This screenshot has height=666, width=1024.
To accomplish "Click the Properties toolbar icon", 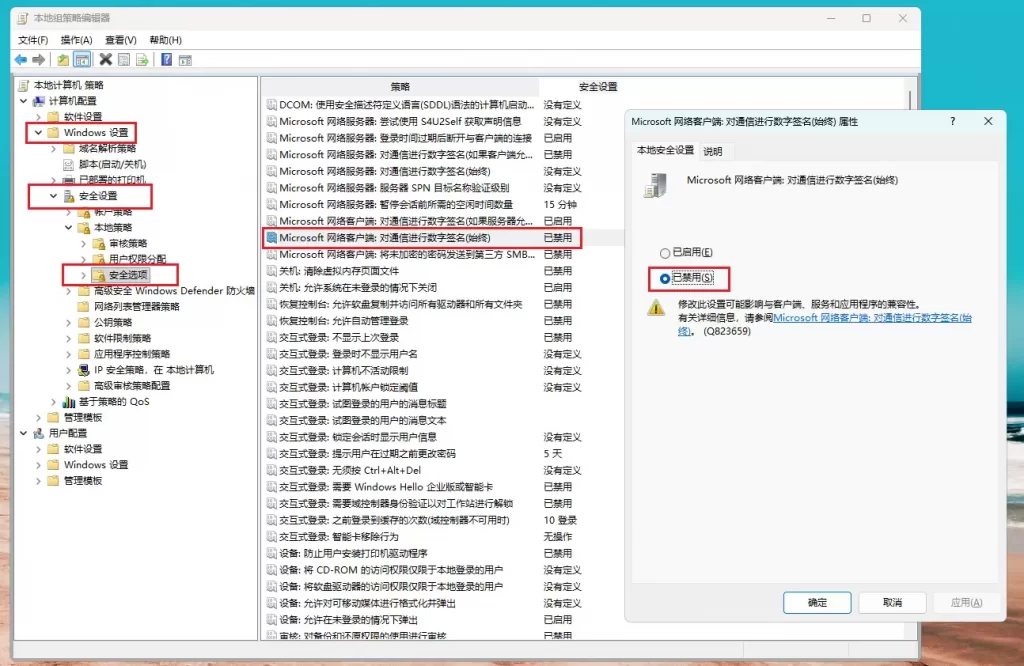I will click(x=126, y=60).
